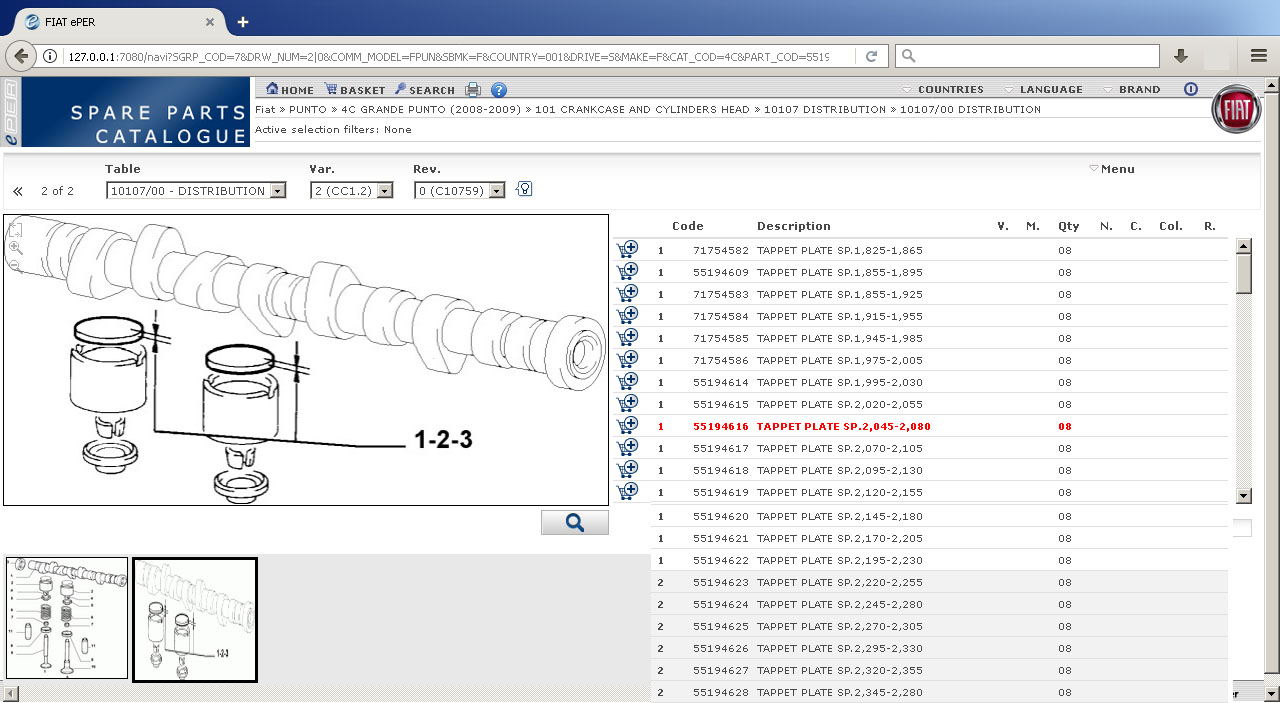Select row TAPPET PLATE SP.2,220-2,255

click(x=939, y=582)
